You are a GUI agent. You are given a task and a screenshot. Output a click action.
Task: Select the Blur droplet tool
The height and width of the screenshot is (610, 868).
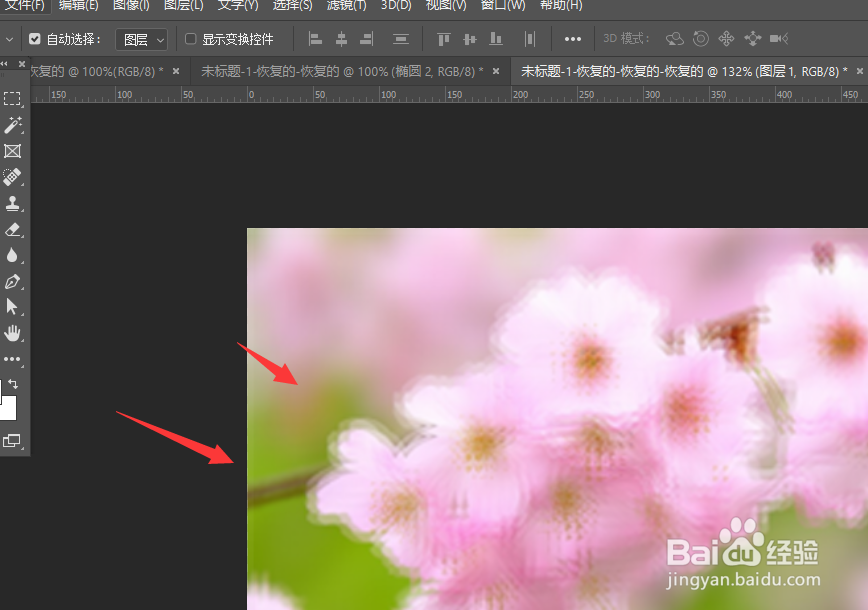pos(12,255)
